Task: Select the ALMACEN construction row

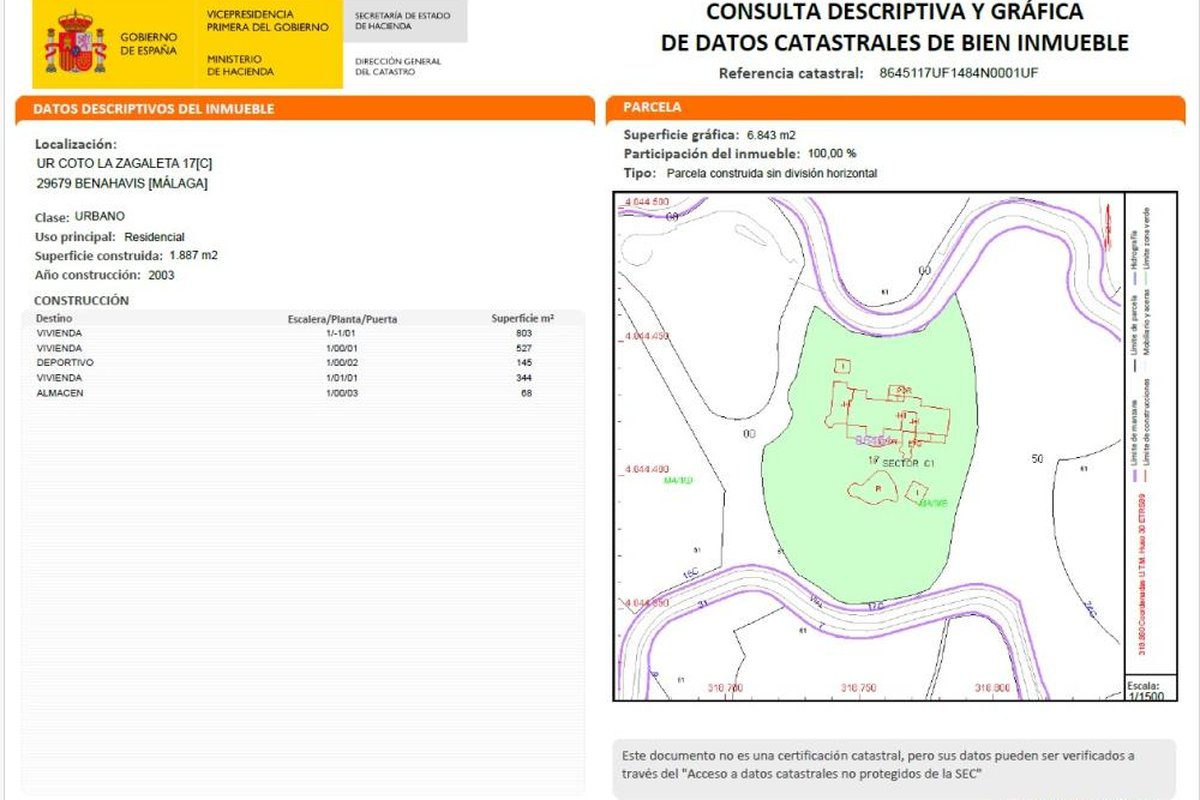Action: (290, 393)
